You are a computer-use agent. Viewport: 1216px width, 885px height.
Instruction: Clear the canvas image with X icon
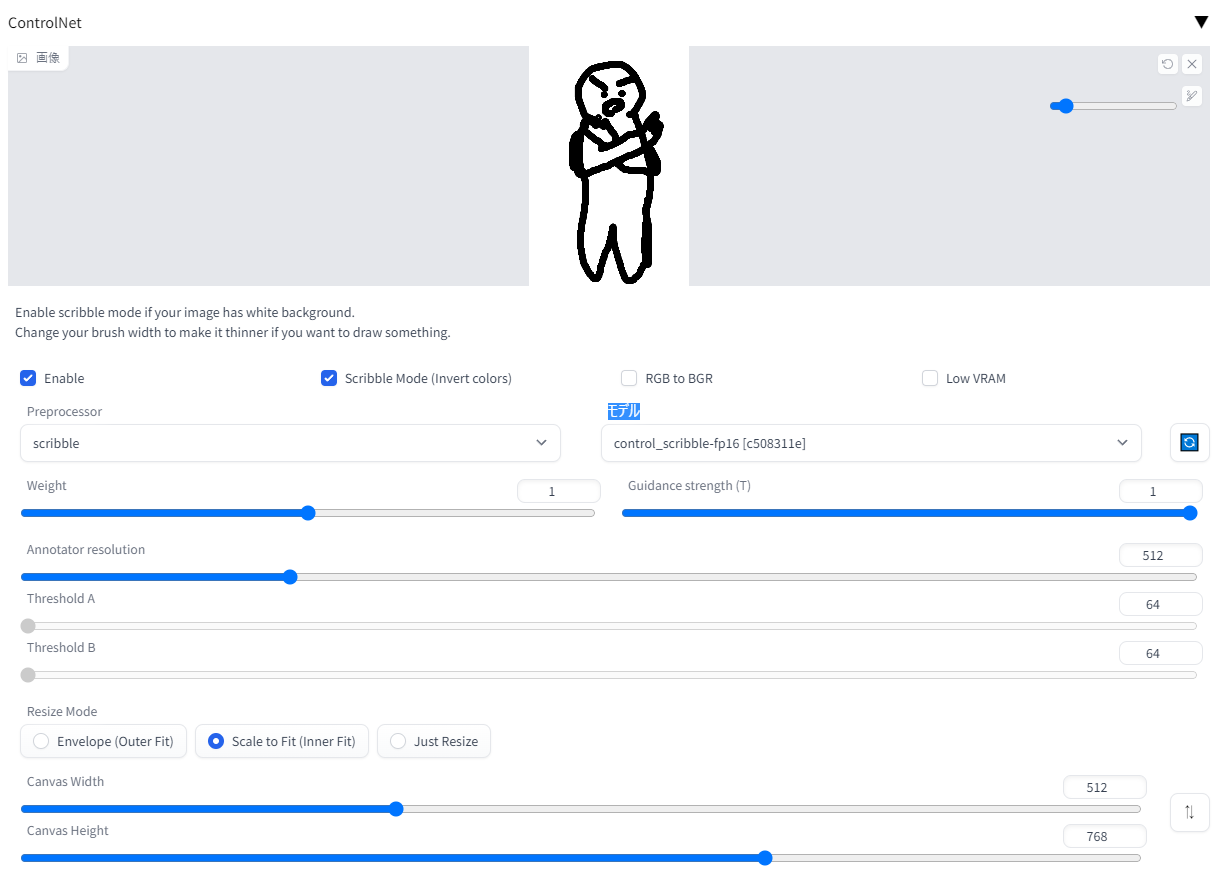pos(1192,64)
